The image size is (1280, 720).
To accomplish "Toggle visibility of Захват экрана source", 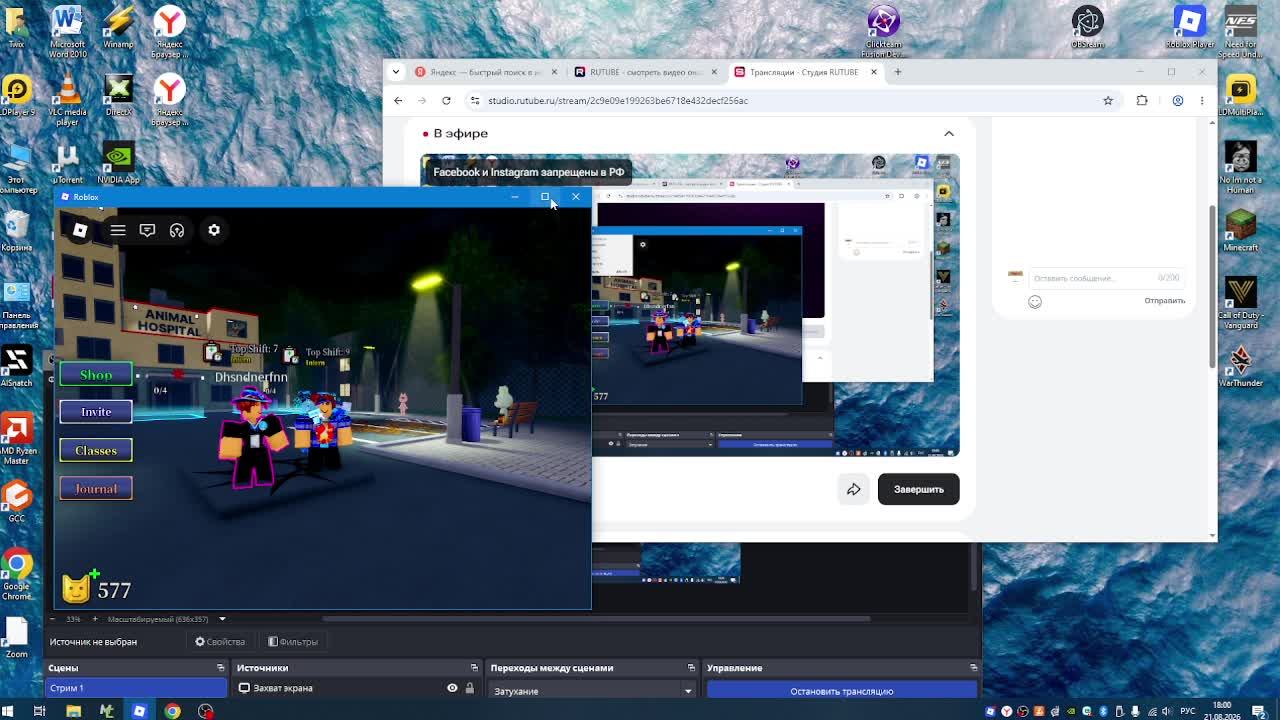I will [x=452, y=688].
